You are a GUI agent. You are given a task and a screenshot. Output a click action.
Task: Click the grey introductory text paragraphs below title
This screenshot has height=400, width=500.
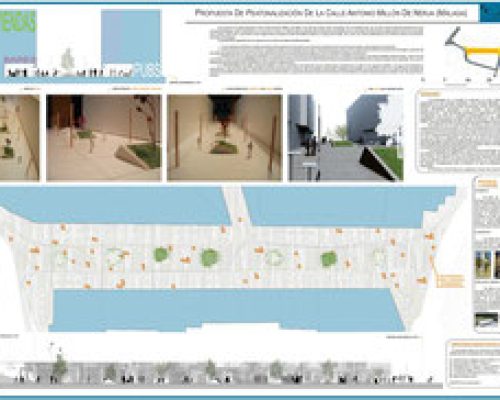(x=316, y=52)
